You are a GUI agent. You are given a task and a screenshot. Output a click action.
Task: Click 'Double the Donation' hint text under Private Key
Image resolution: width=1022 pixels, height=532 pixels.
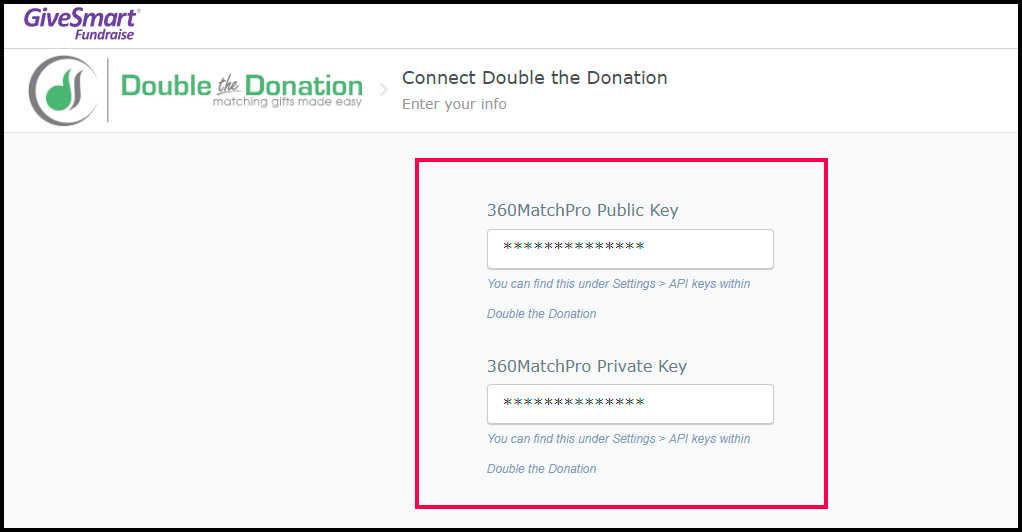click(541, 469)
